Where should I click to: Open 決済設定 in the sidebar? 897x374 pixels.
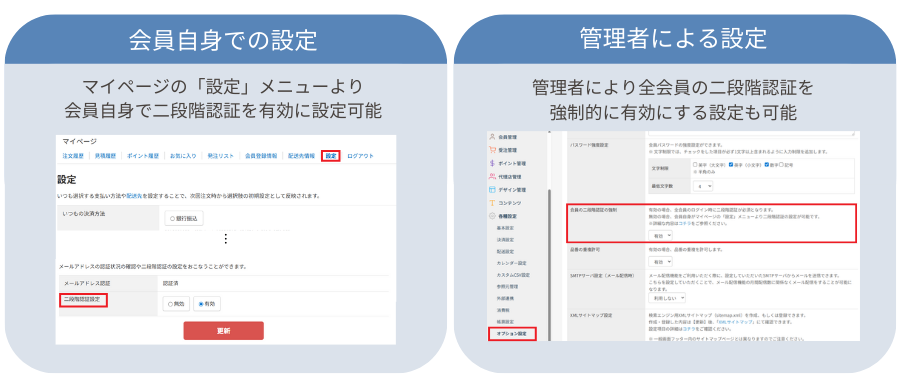(506, 240)
